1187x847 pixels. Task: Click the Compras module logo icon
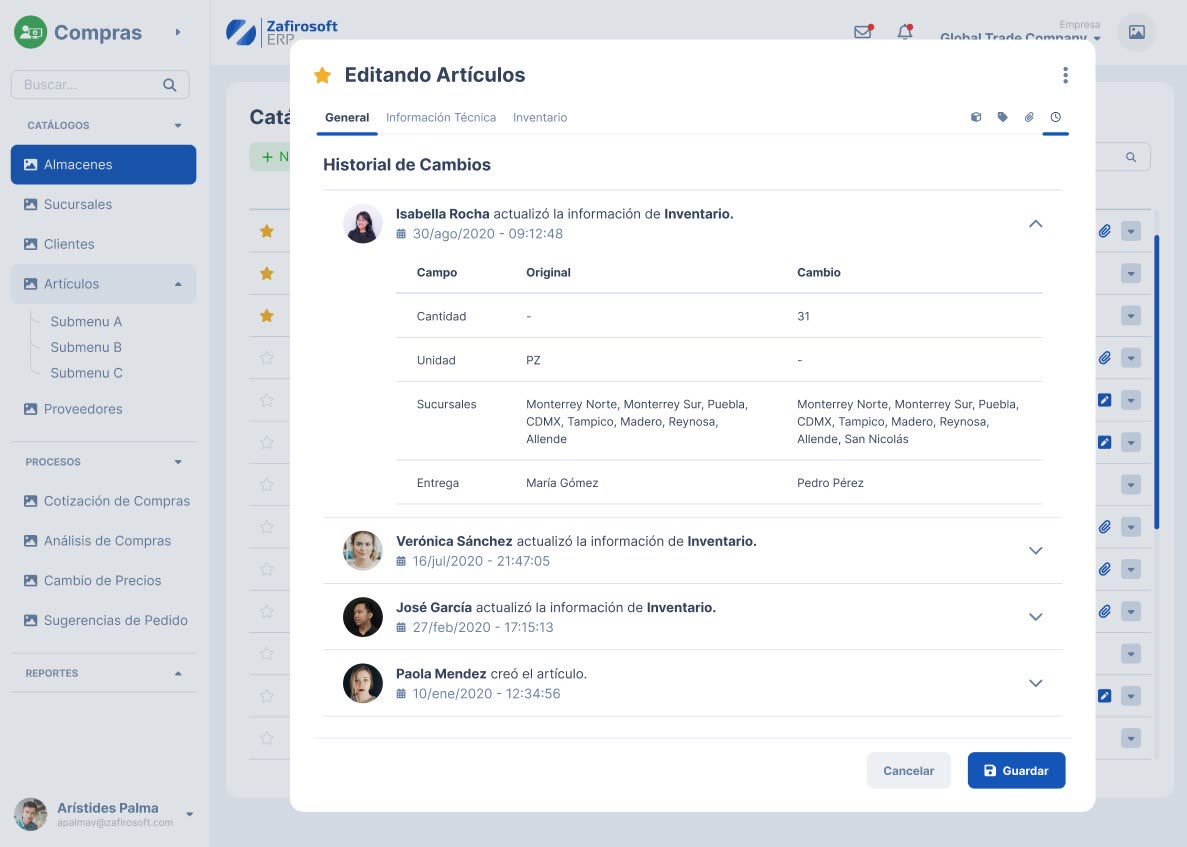[x=30, y=33]
